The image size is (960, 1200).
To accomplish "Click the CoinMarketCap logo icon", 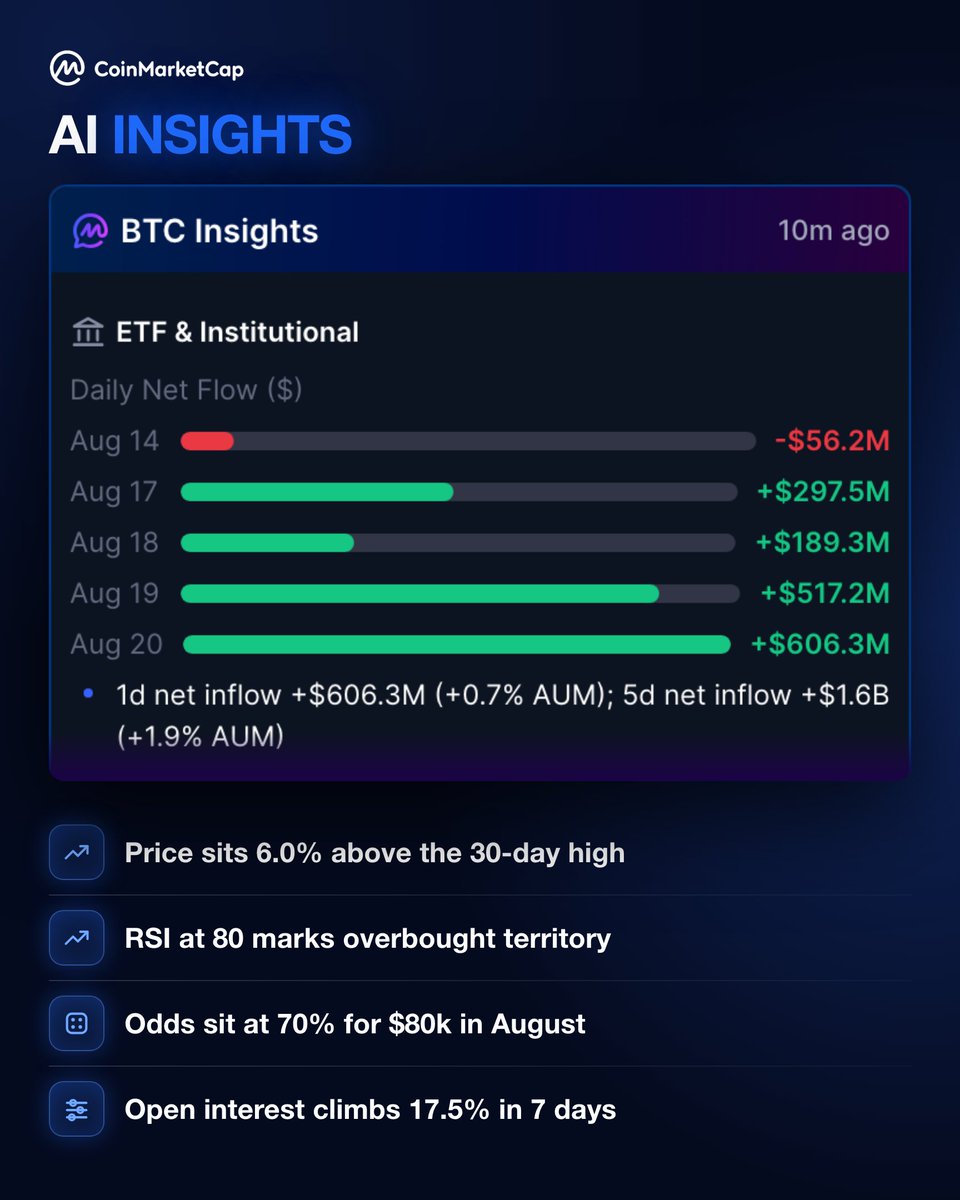I will pos(66,69).
